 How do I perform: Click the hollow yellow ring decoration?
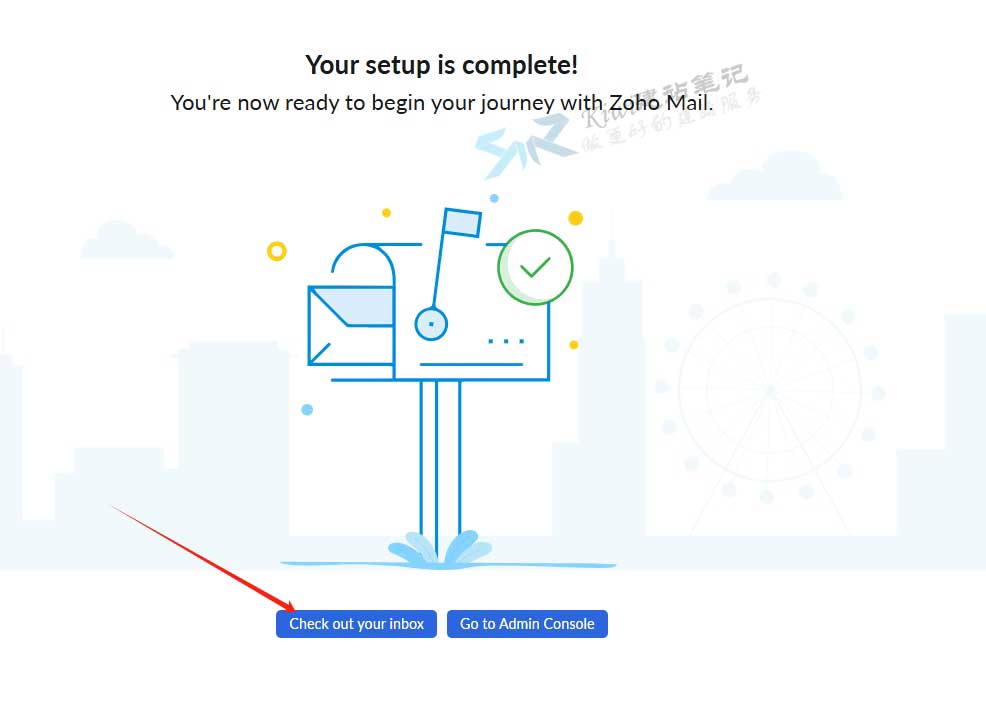coord(277,251)
